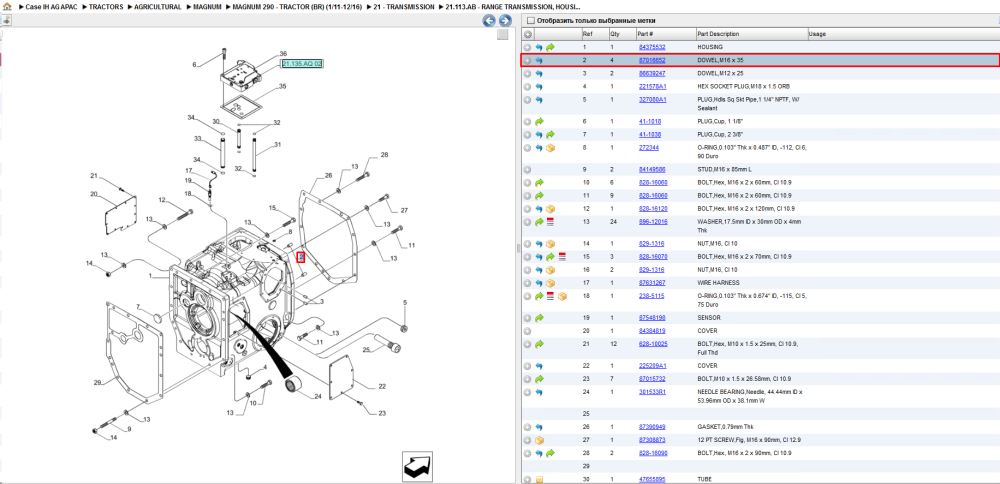This screenshot has height=484, width=1000.
Task: Click the large black arrow in the diagram corner
Action: tap(417, 467)
